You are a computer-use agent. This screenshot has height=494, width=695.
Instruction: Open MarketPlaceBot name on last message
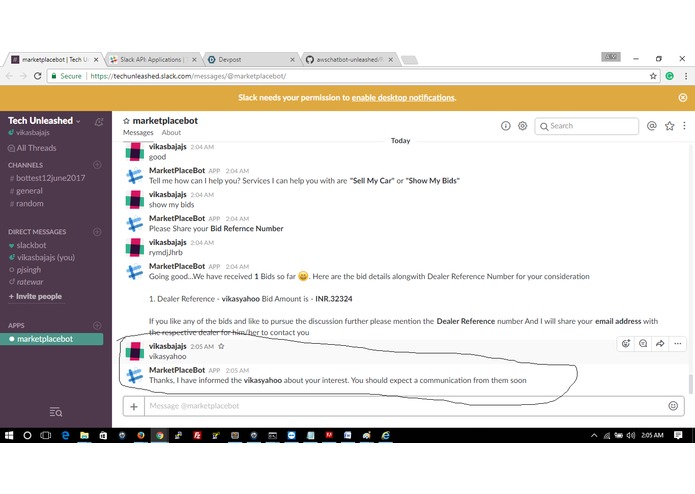tap(177, 370)
